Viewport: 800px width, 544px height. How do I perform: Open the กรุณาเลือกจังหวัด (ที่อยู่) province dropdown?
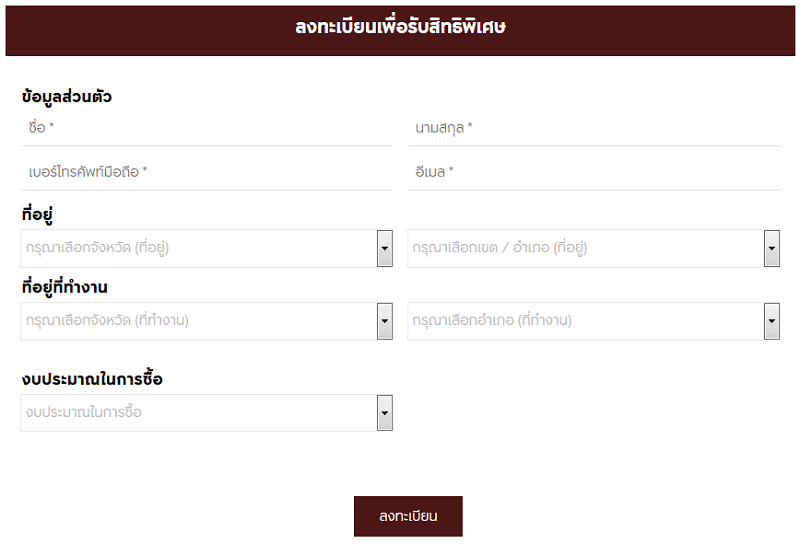pyautogui.click(x=207, y=249)
